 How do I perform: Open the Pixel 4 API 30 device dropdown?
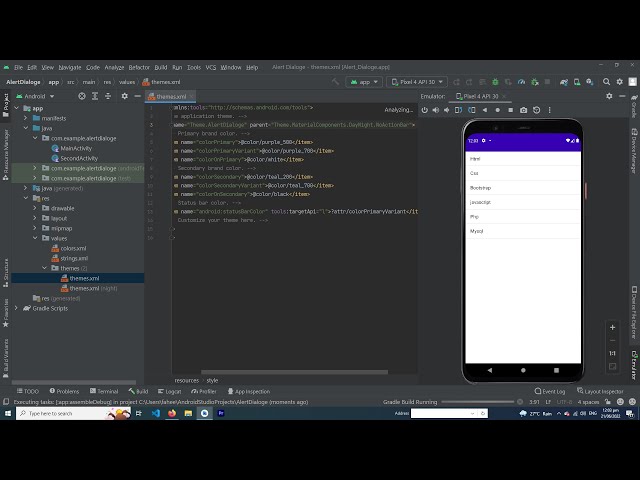417,82
